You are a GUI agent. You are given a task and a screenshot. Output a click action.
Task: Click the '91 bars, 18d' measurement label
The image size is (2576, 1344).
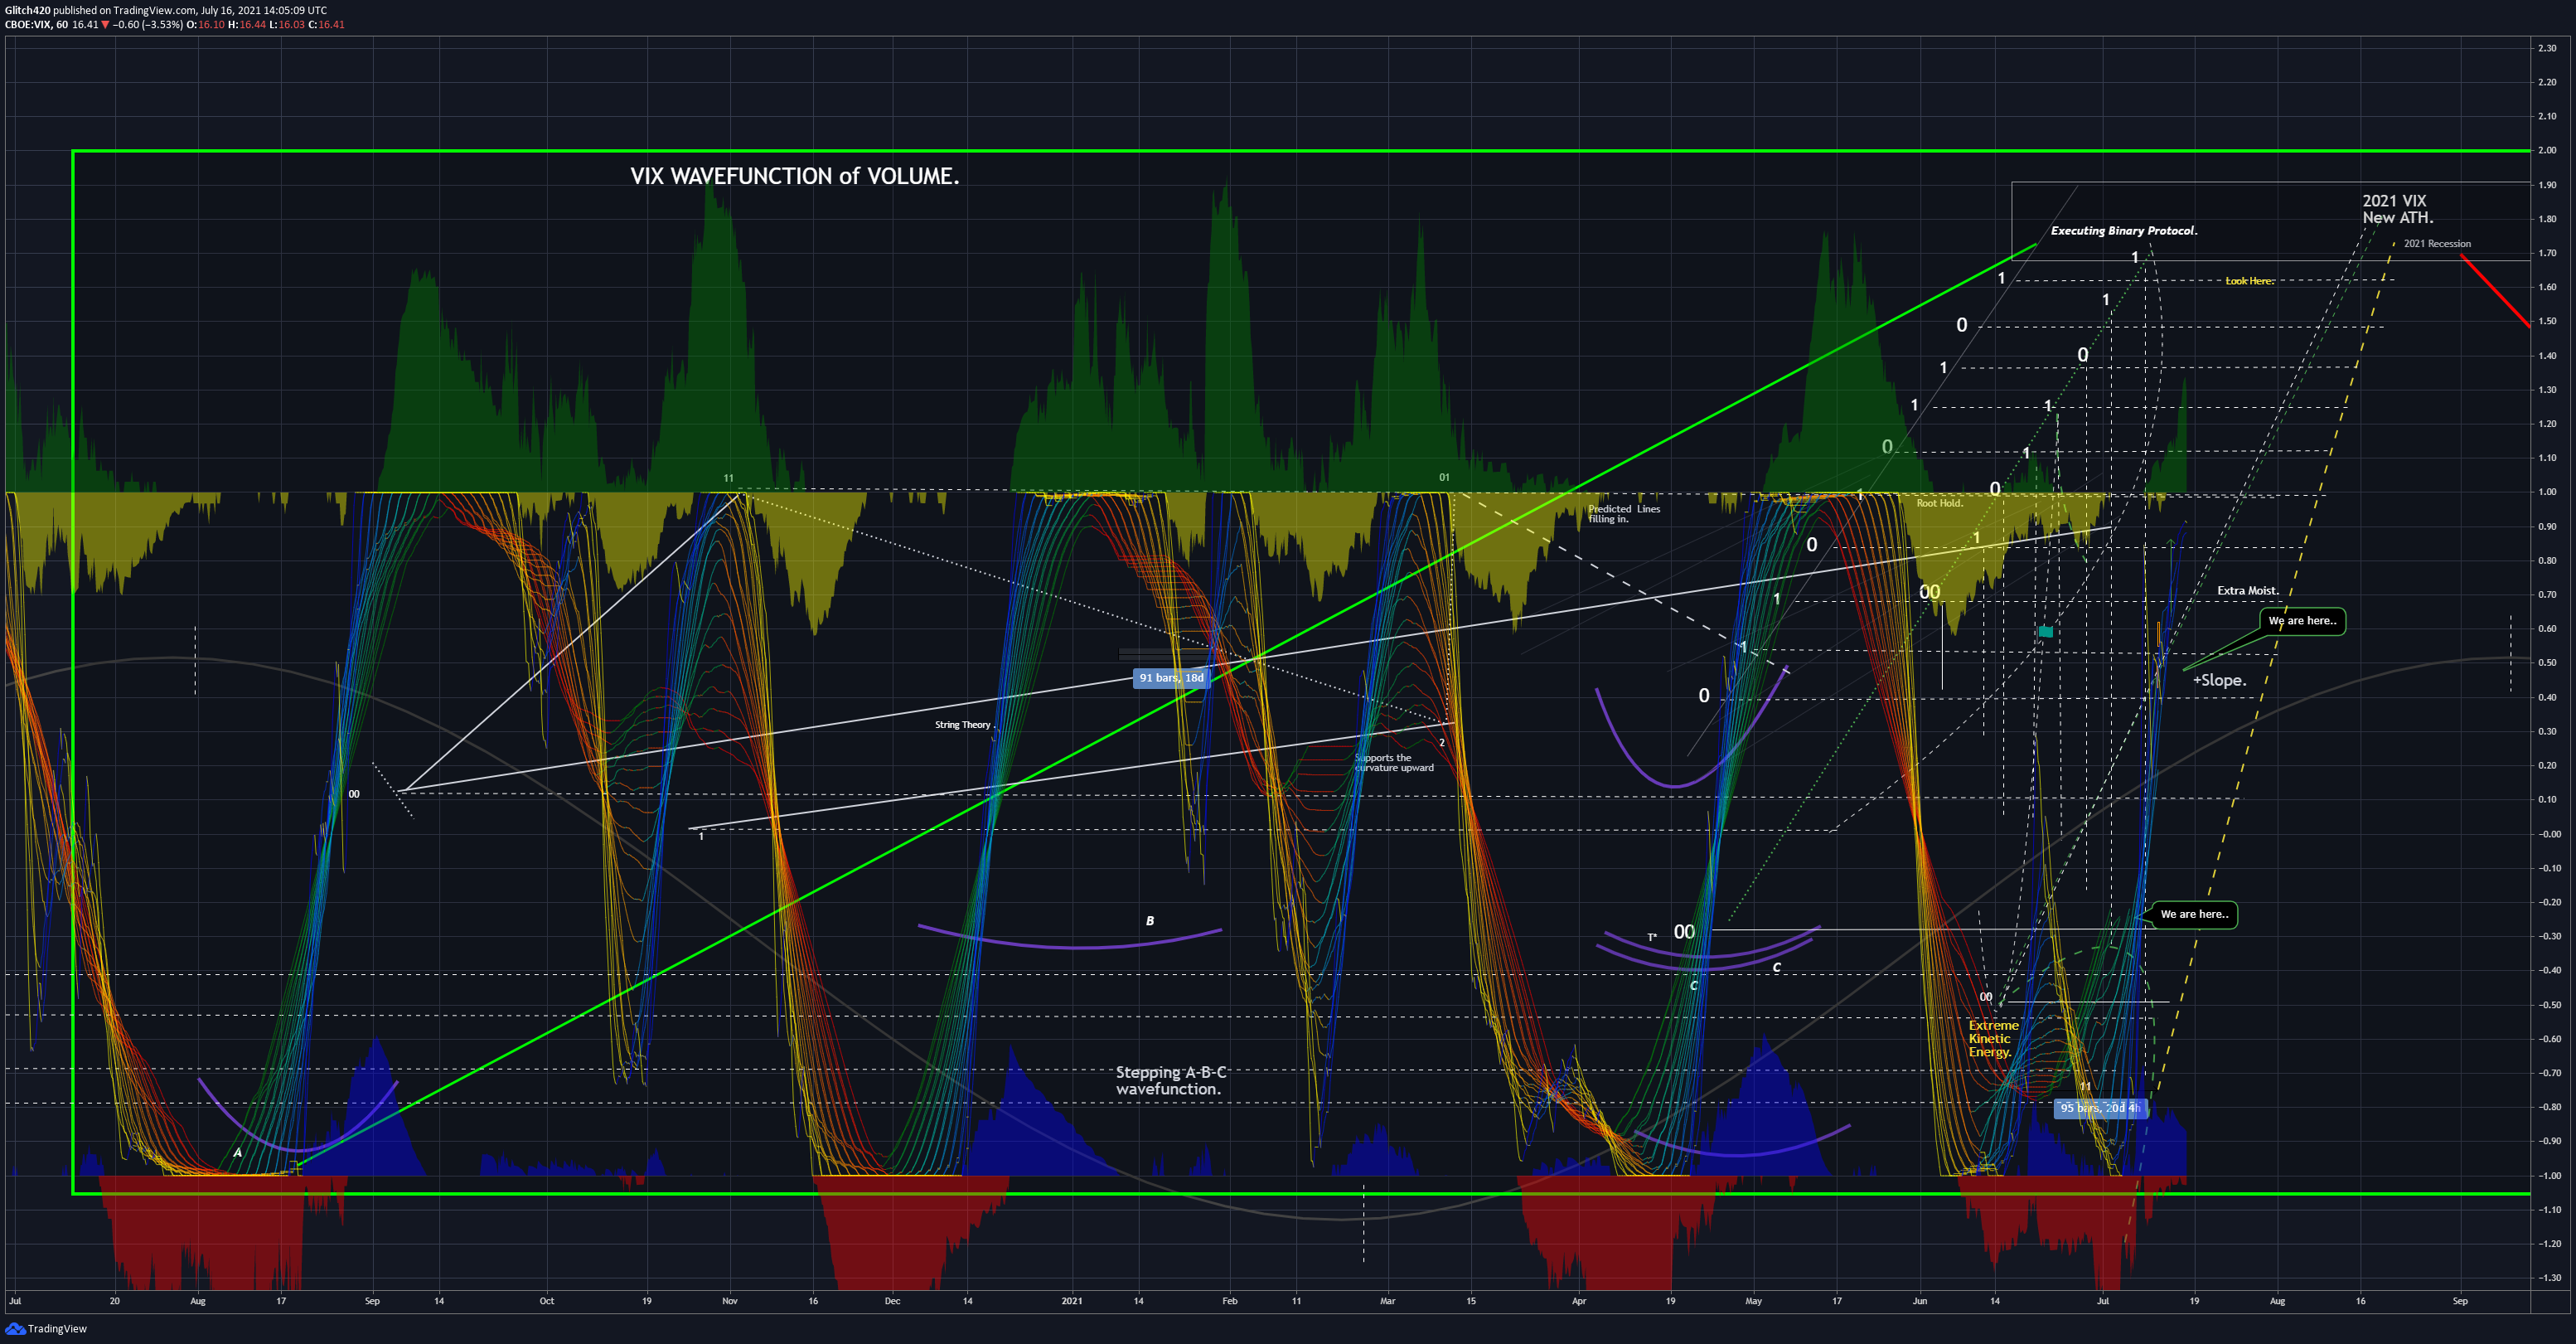[1171, 678]
